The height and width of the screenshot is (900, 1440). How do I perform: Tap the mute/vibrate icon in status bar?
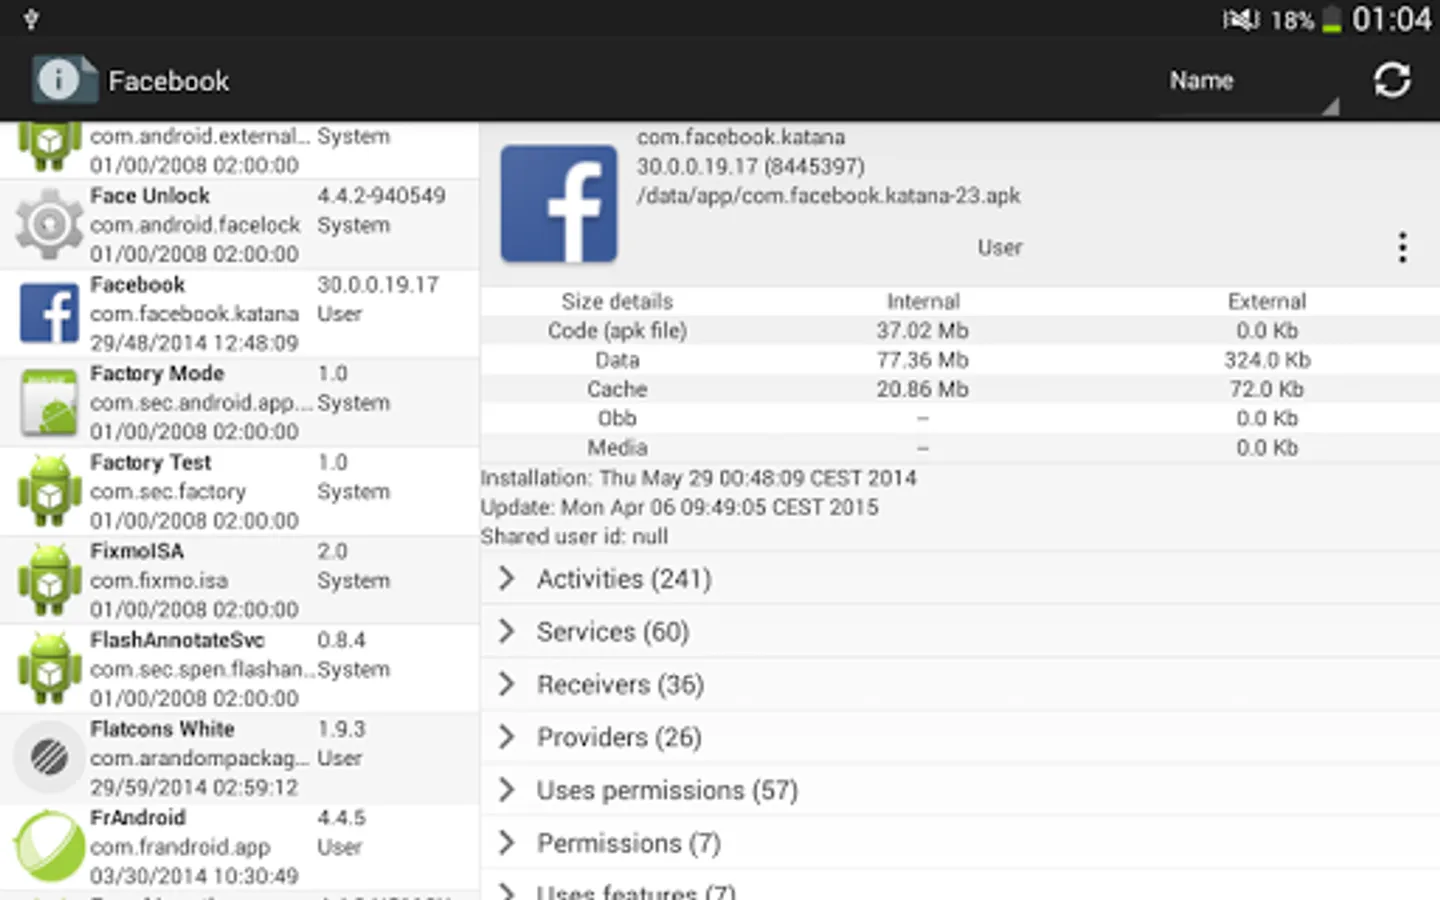click(x=1241, y=19)
